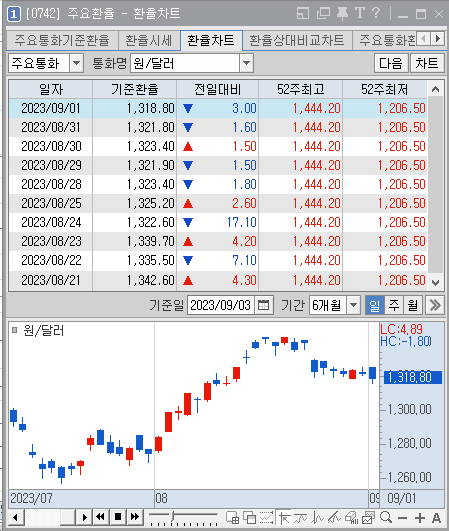Zoom in with the plus icon
The image size is (449, 531).
pos(419,518)
